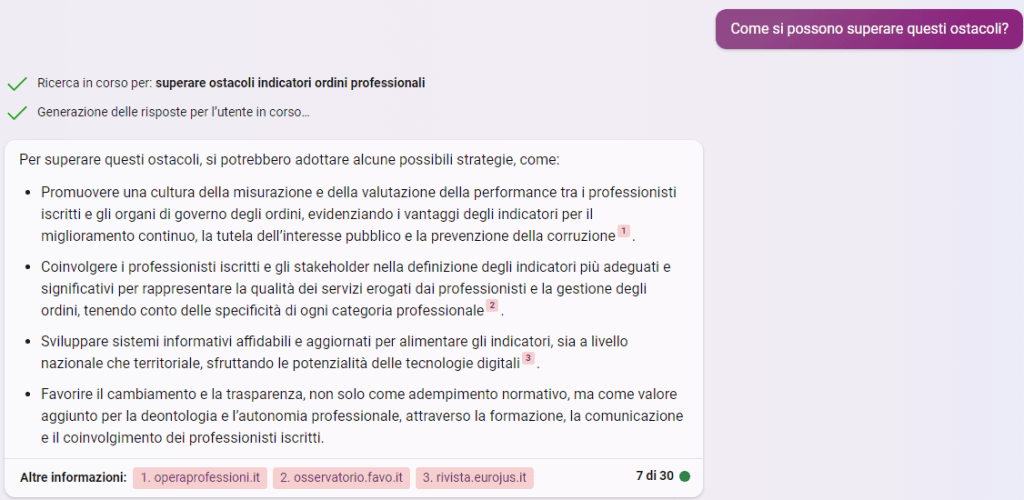Click the green checkmark beside the search query status
The width and height of the screenshot is (1024, 500).
16,84
